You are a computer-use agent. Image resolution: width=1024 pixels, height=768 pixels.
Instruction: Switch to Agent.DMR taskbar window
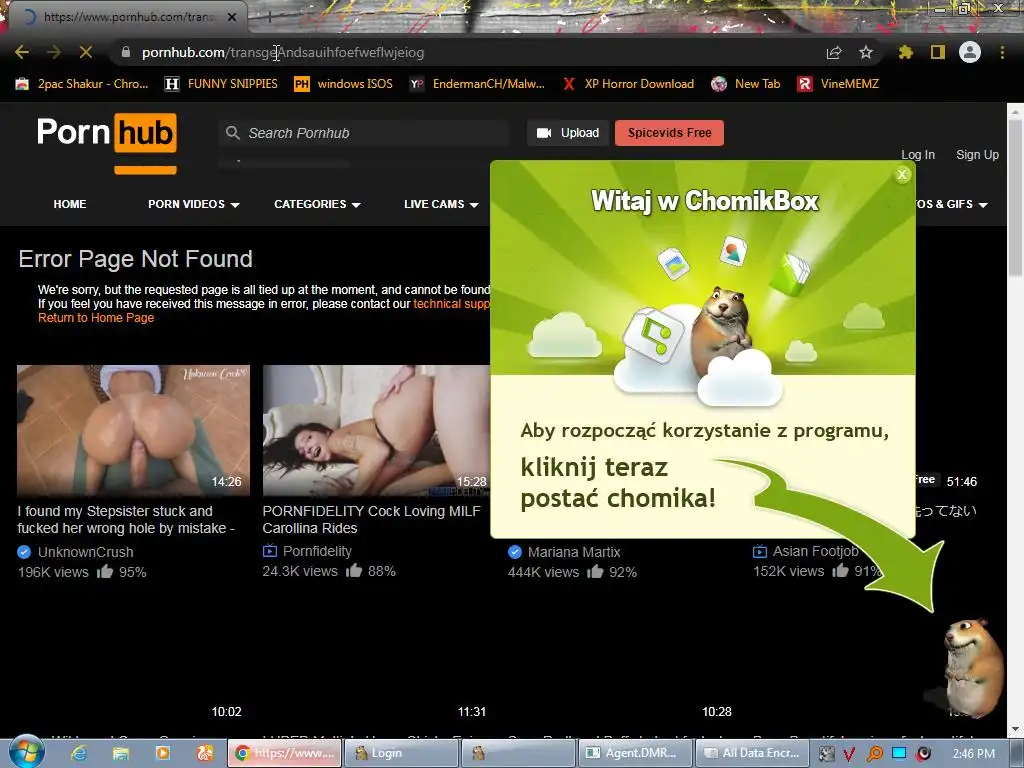(x=635, y=754)
